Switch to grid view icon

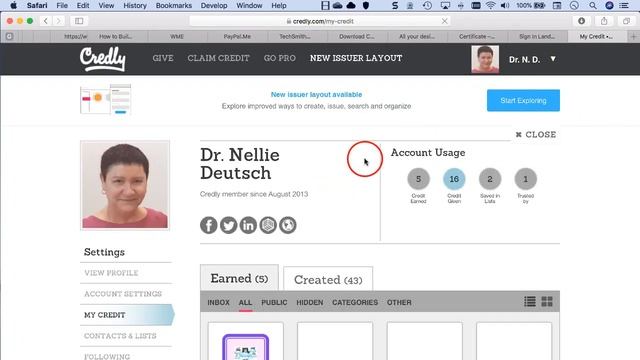pos(547,302)
